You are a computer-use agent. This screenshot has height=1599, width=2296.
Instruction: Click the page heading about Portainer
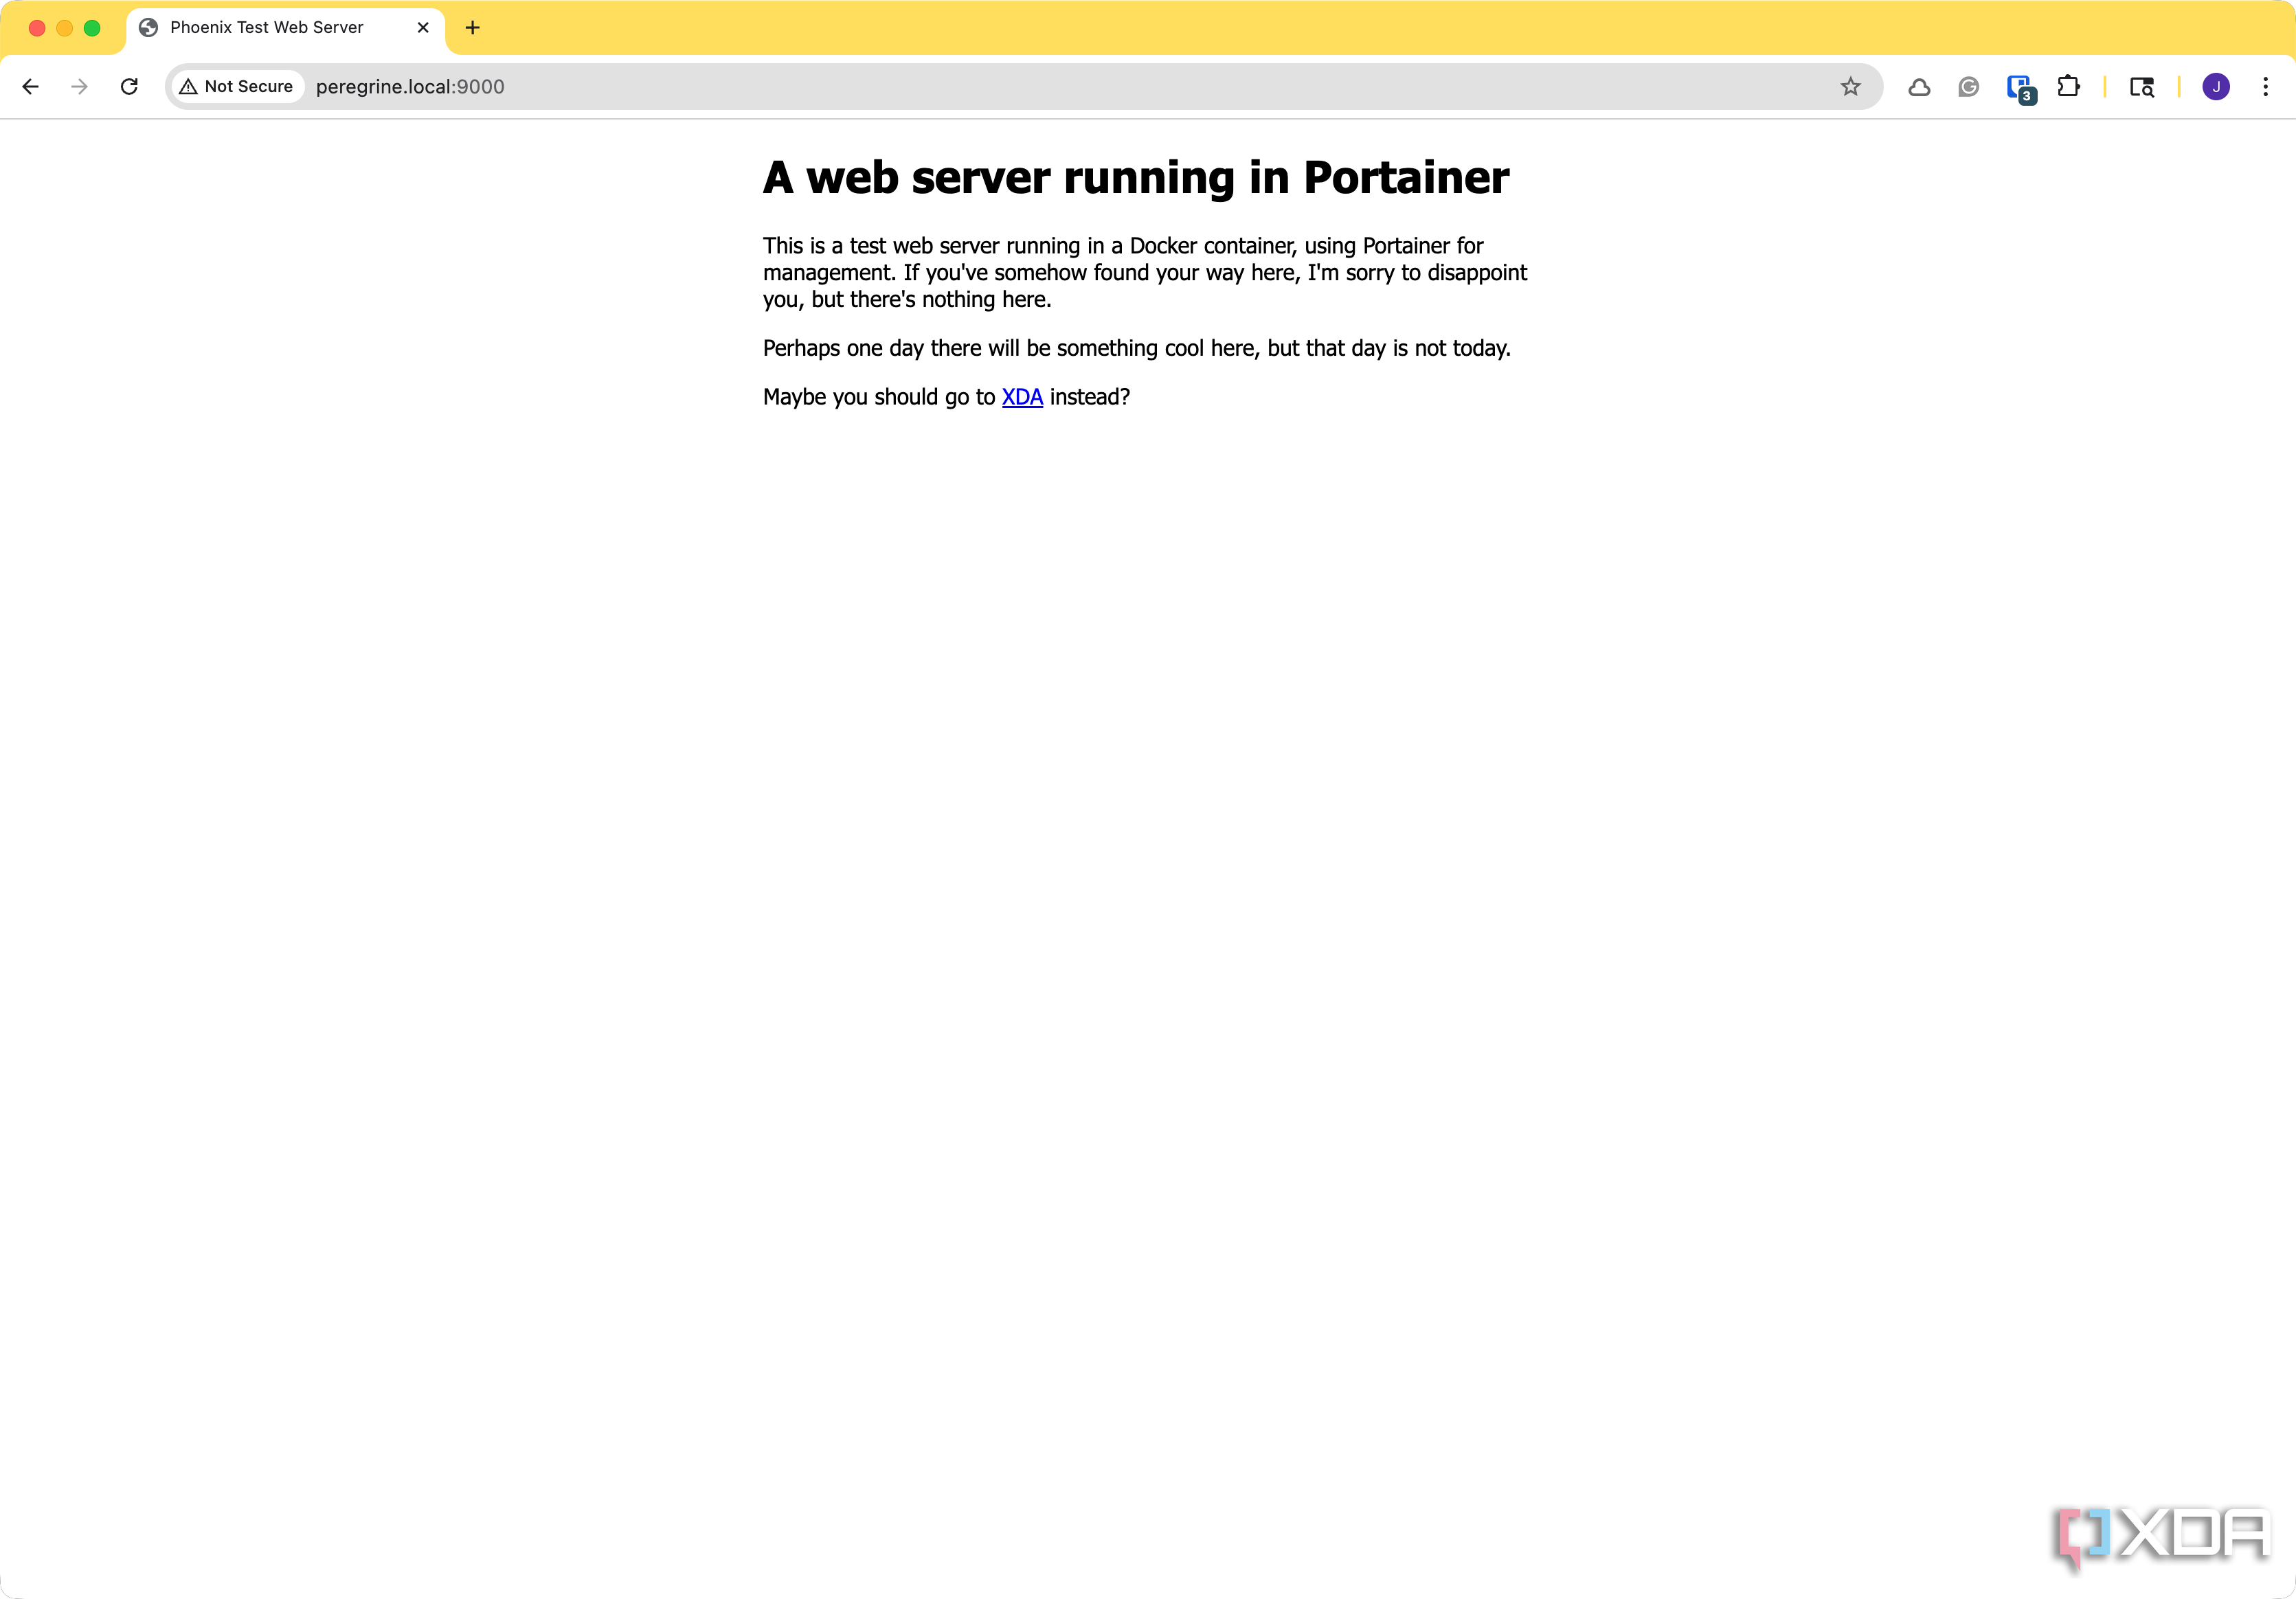pyautogui.click(x=1135, y=178)
